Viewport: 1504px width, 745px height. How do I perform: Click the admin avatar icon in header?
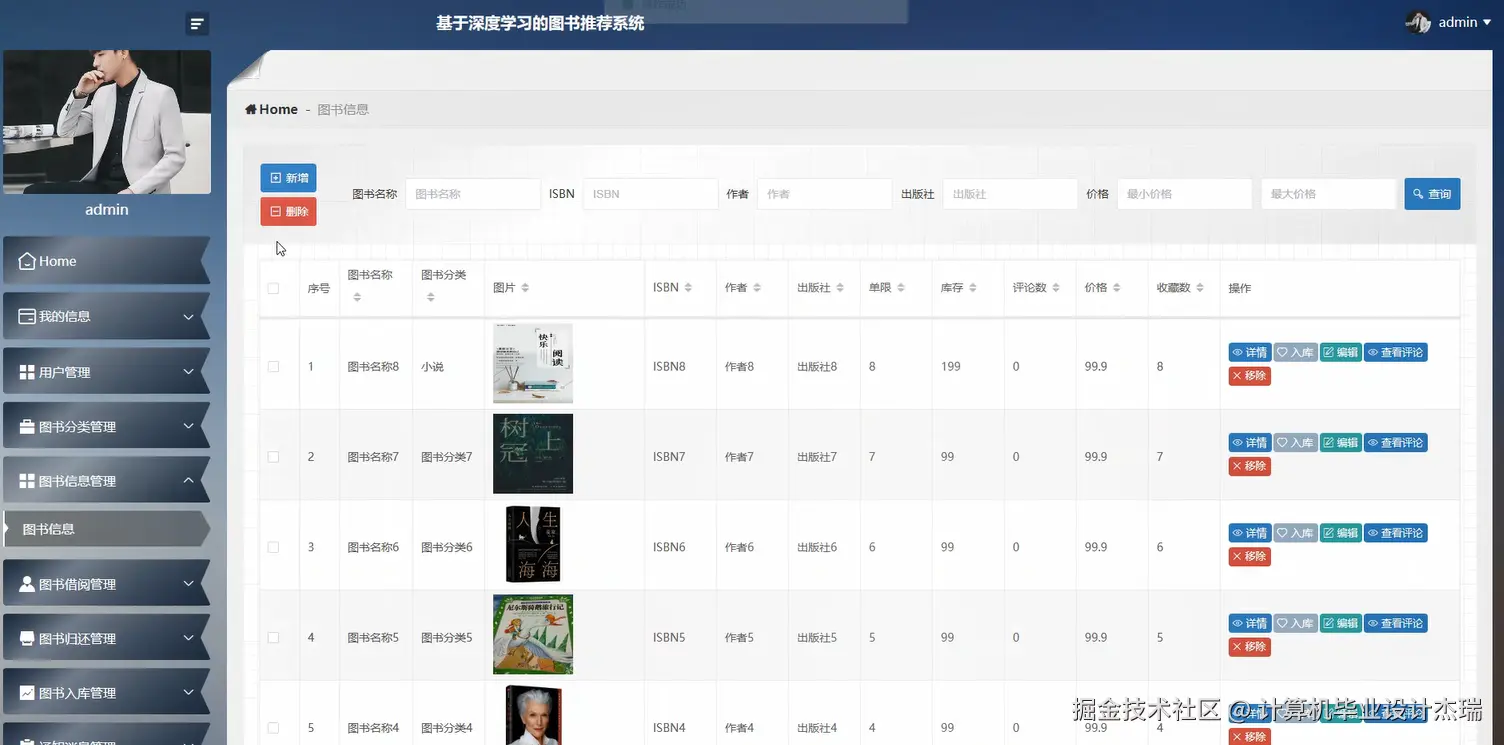(1418, 22)
